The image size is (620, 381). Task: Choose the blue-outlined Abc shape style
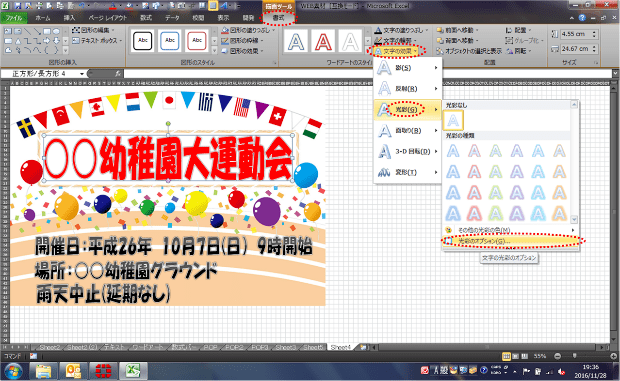tap(170, 40)
